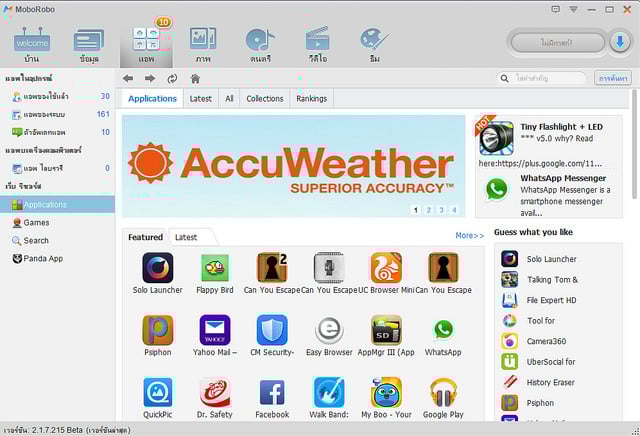640x436 pixels.
Task: Switch to the Rankings tab
Action: pos(311,99)
